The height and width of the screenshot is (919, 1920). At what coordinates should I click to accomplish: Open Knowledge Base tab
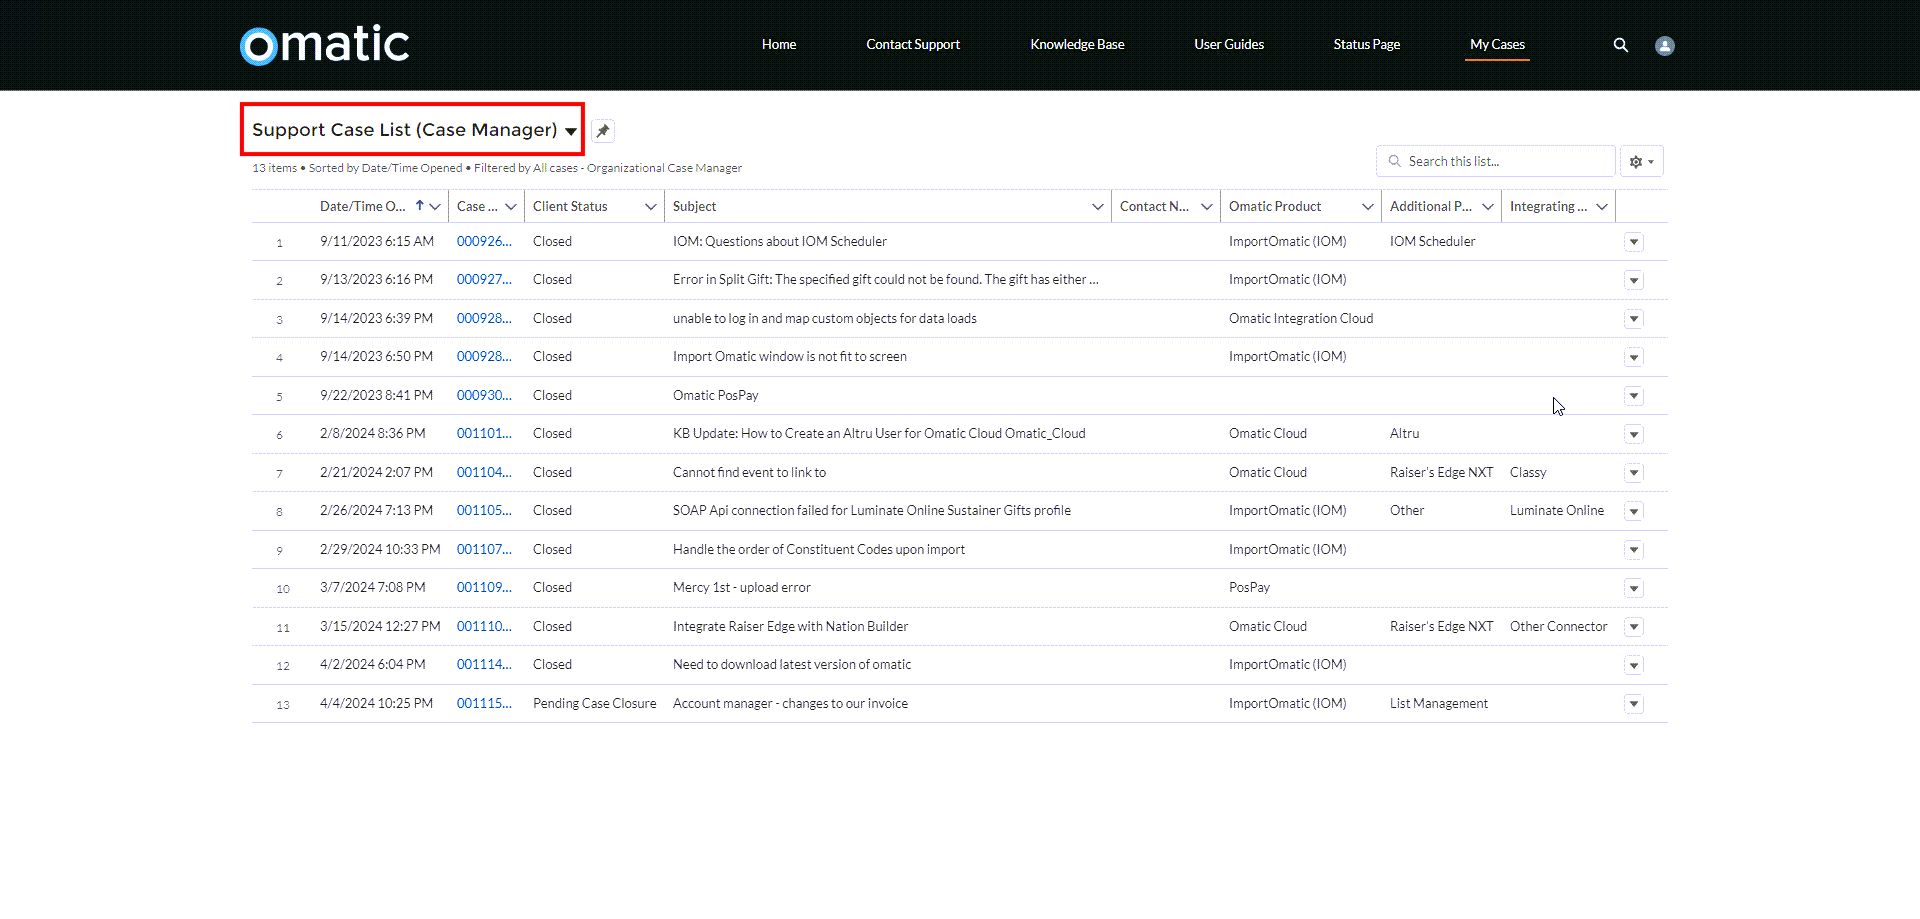click(1077, 44)
